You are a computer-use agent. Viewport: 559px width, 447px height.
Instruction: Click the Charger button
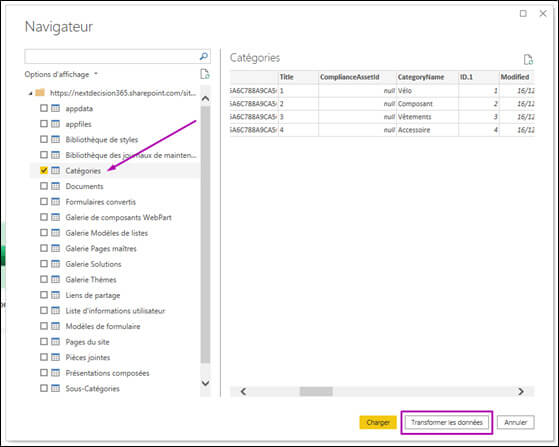point(378,422)
